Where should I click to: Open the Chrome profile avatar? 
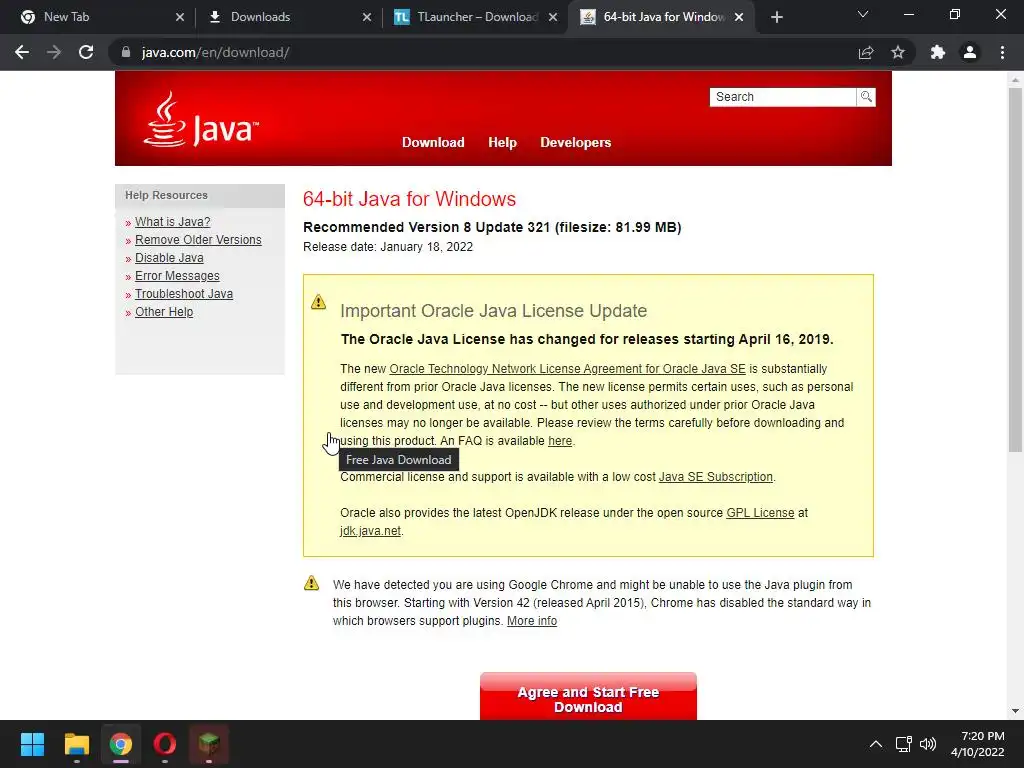tap(970, 52)
